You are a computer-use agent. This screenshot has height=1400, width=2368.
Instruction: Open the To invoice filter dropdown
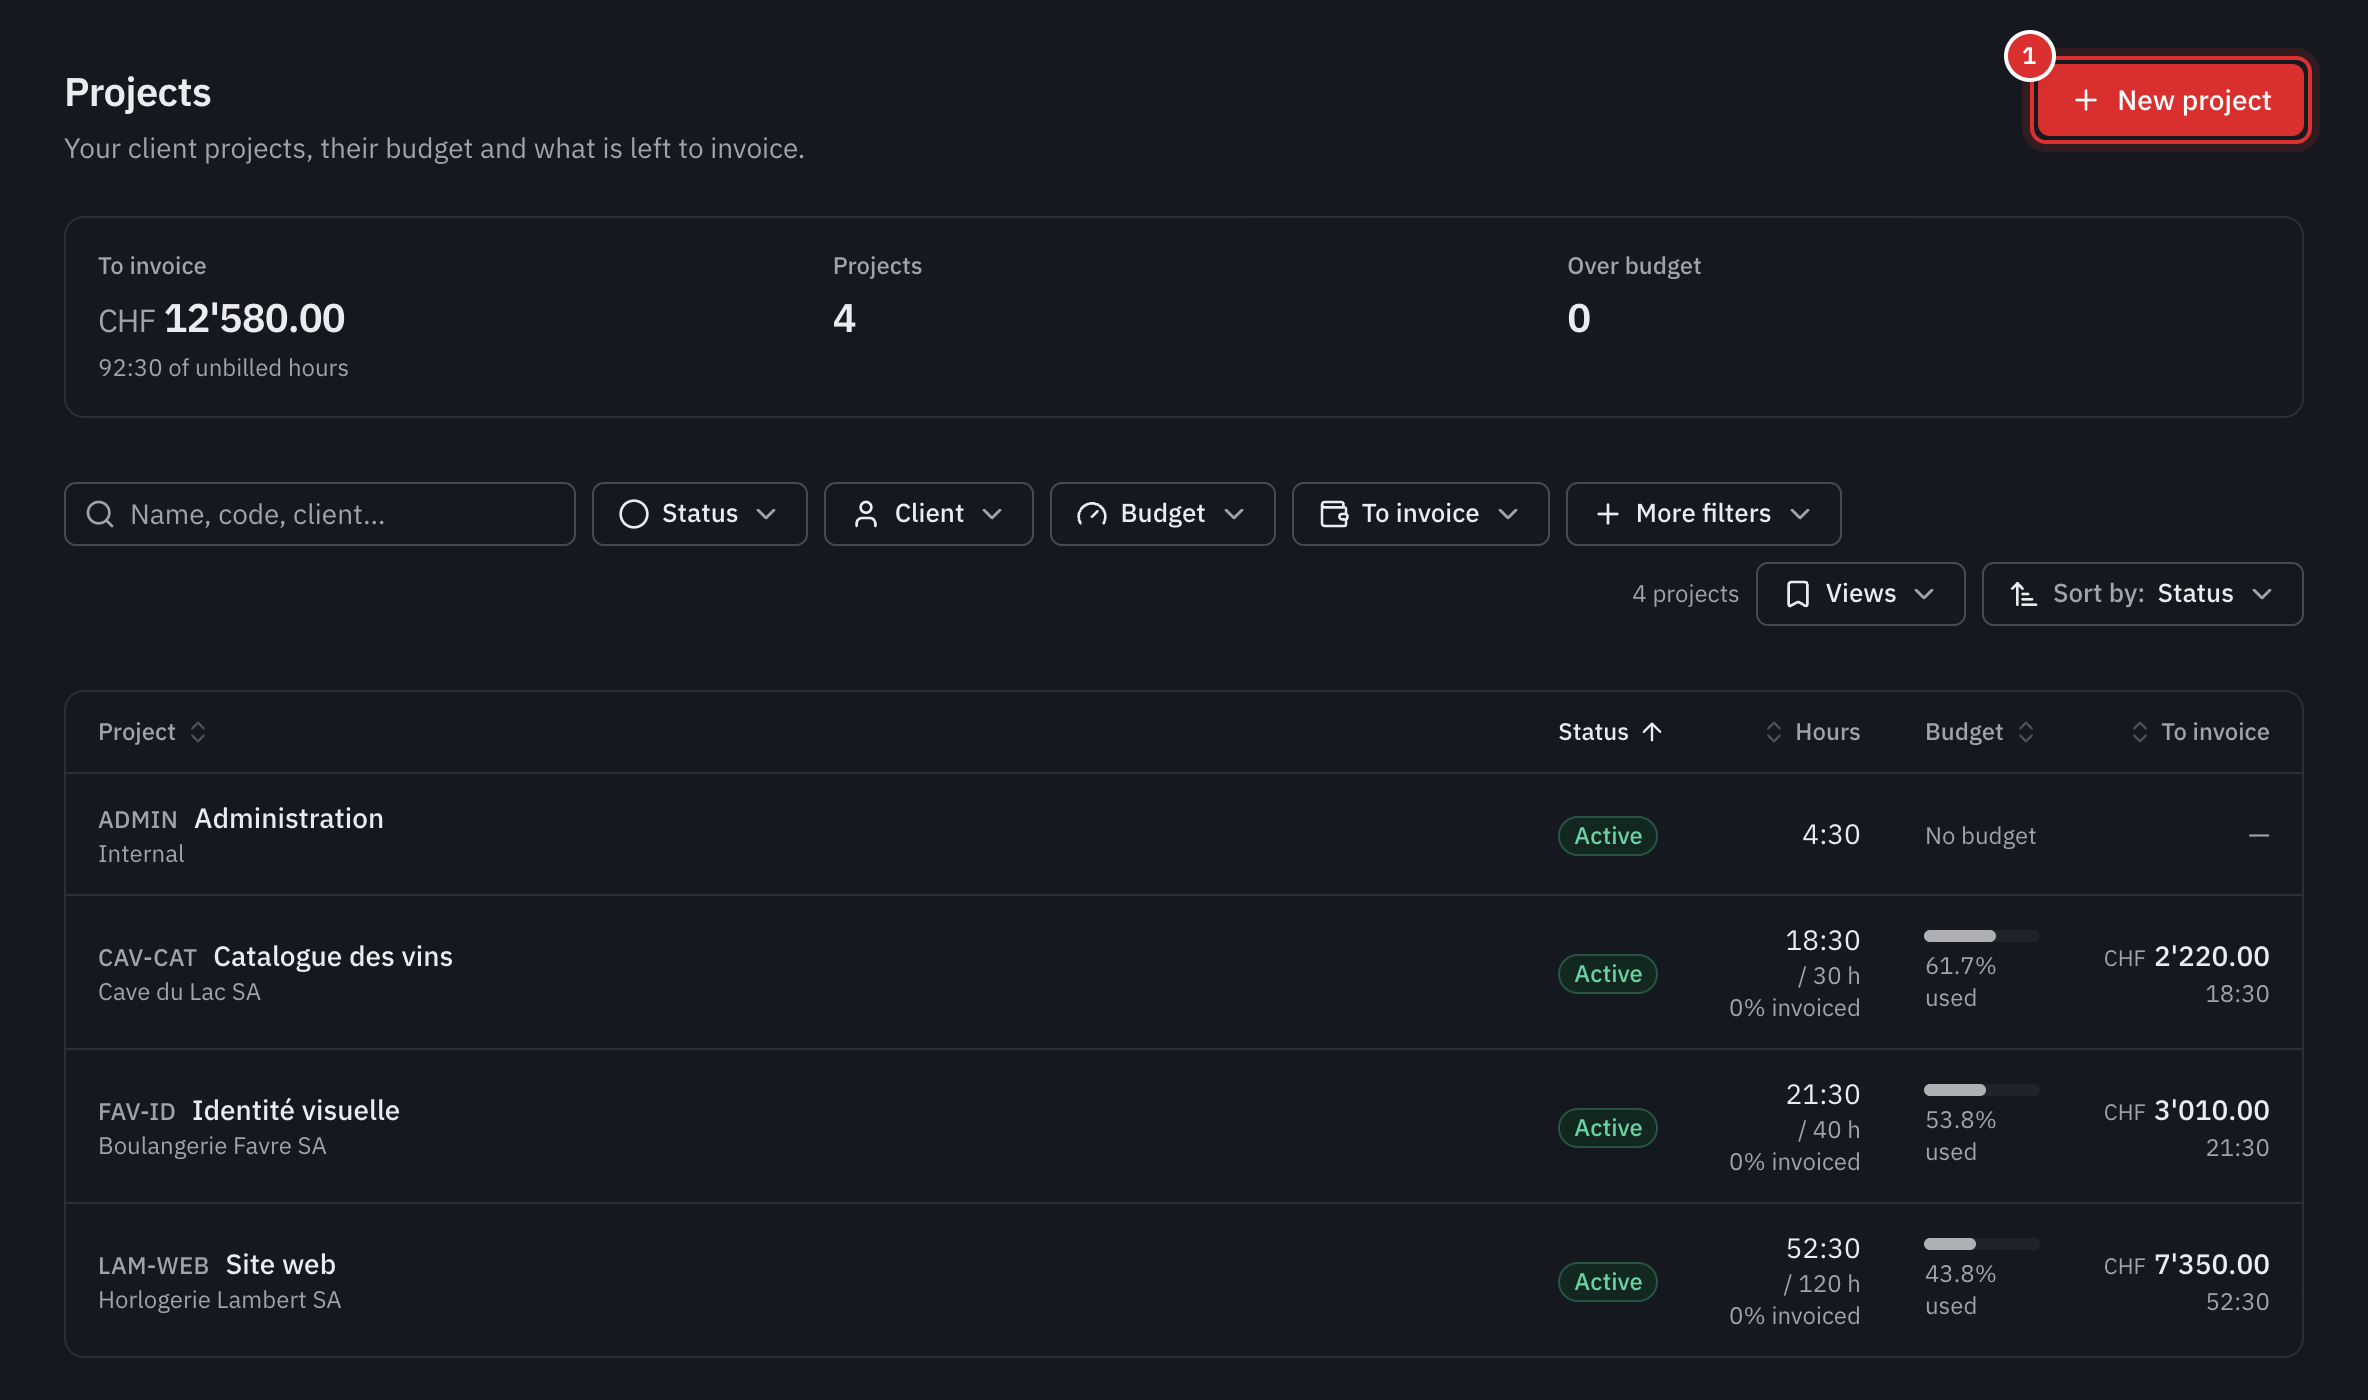click(1420, 514)
